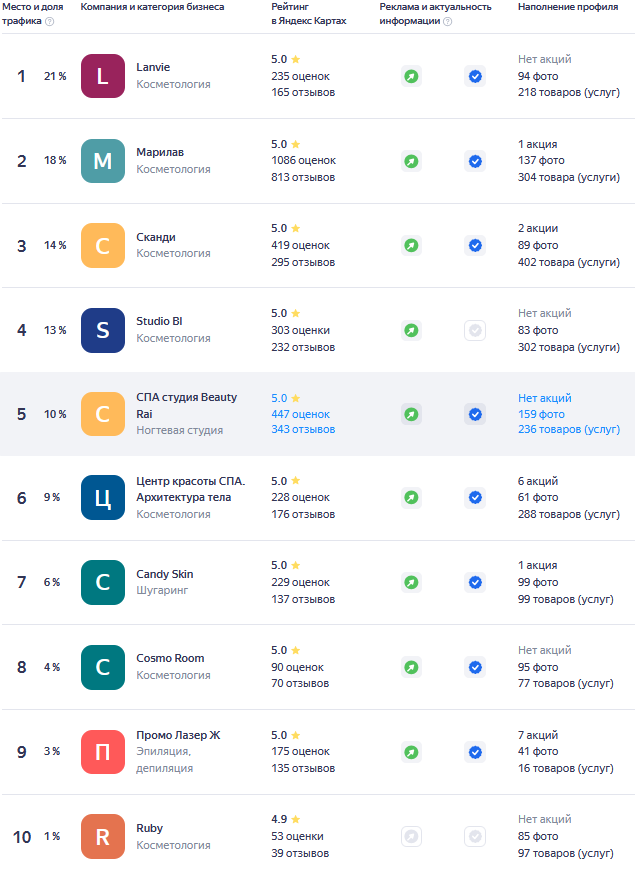635x875 pixels.
Task: Click the green advertising icon in Сканди row
Action: click(411, 245)
